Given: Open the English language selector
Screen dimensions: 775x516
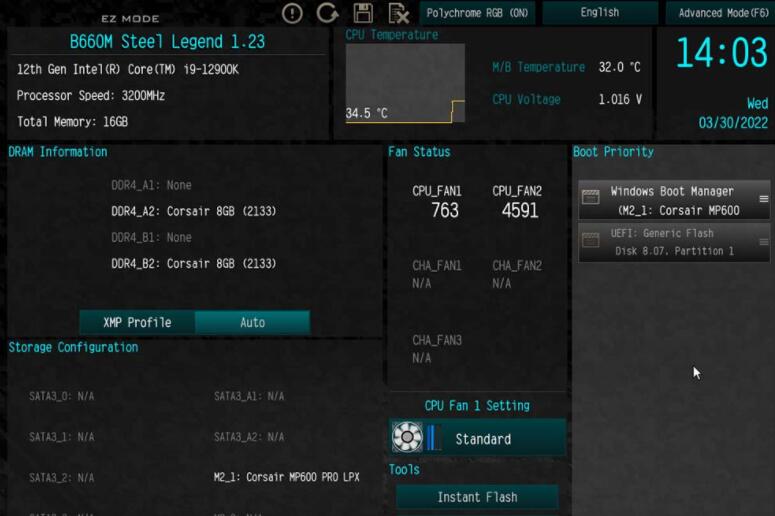Looking at the screenshot, I should [x=599, y=13].
